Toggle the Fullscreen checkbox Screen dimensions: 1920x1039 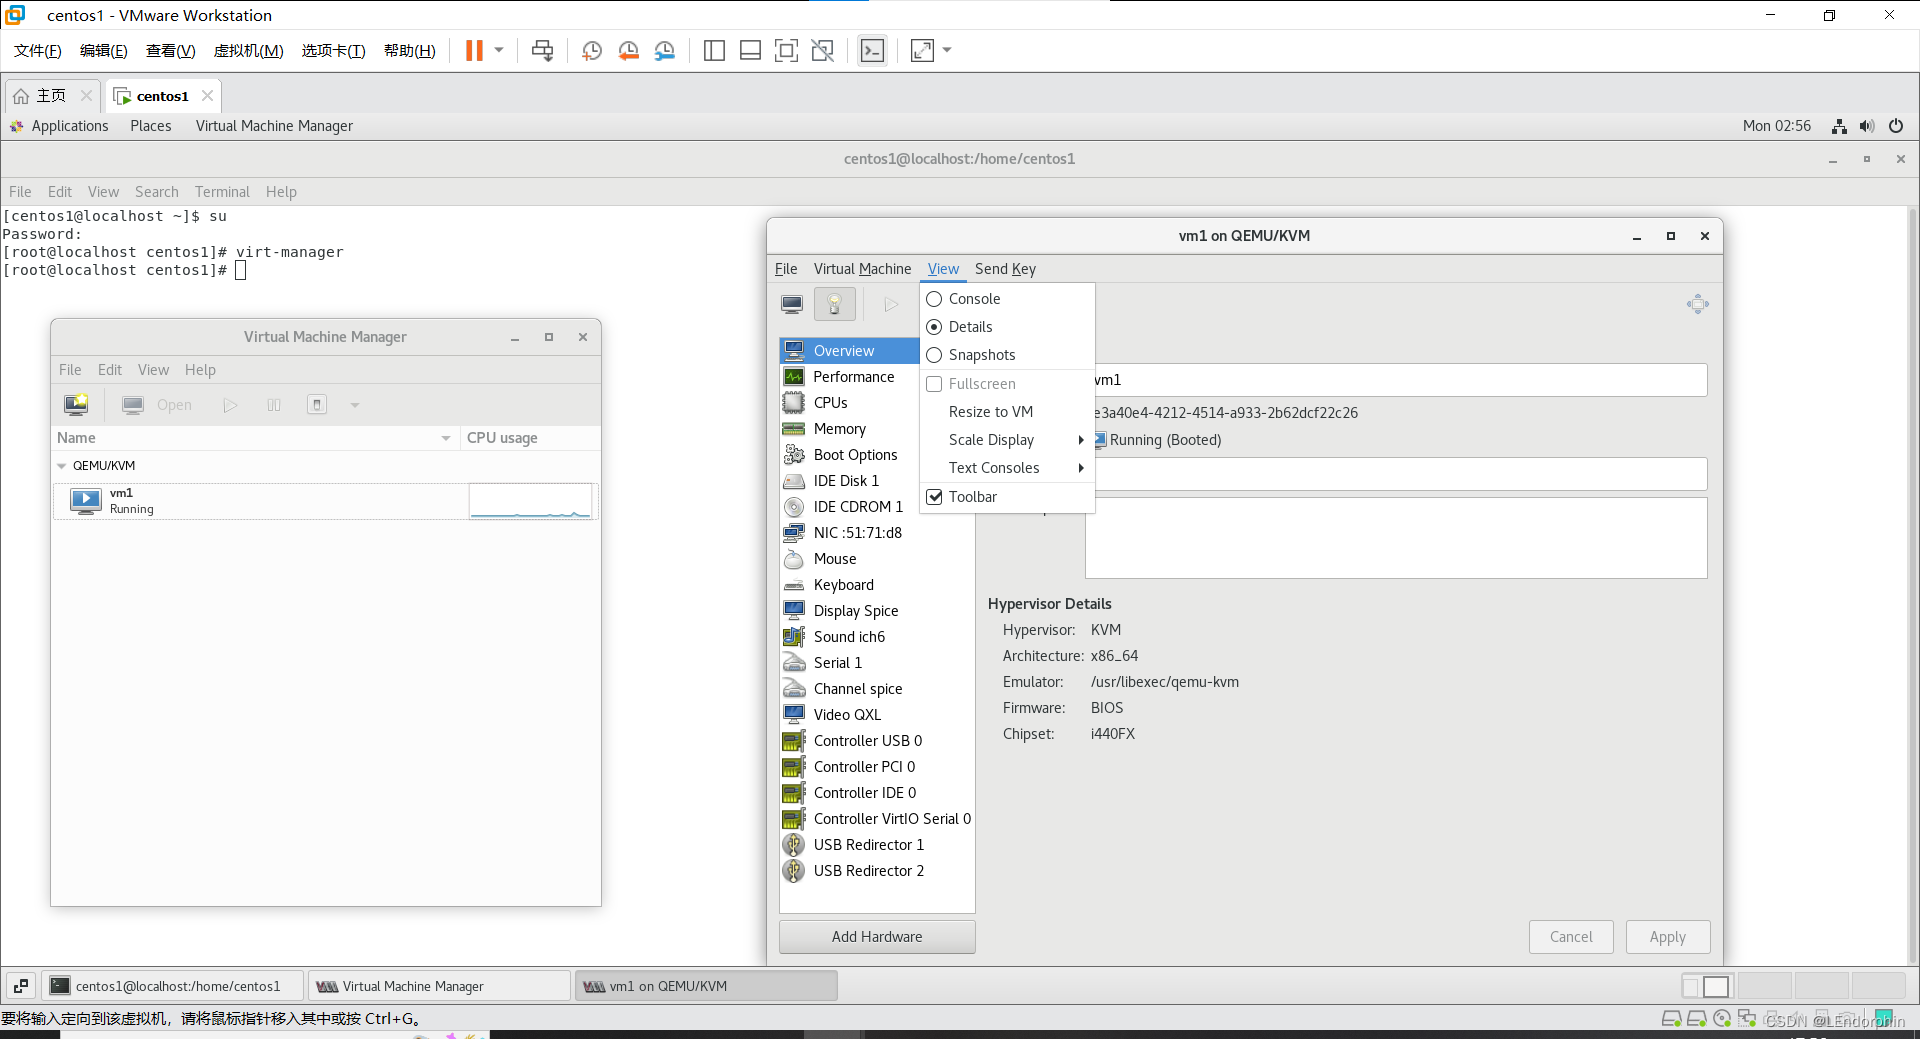[934, 384]
